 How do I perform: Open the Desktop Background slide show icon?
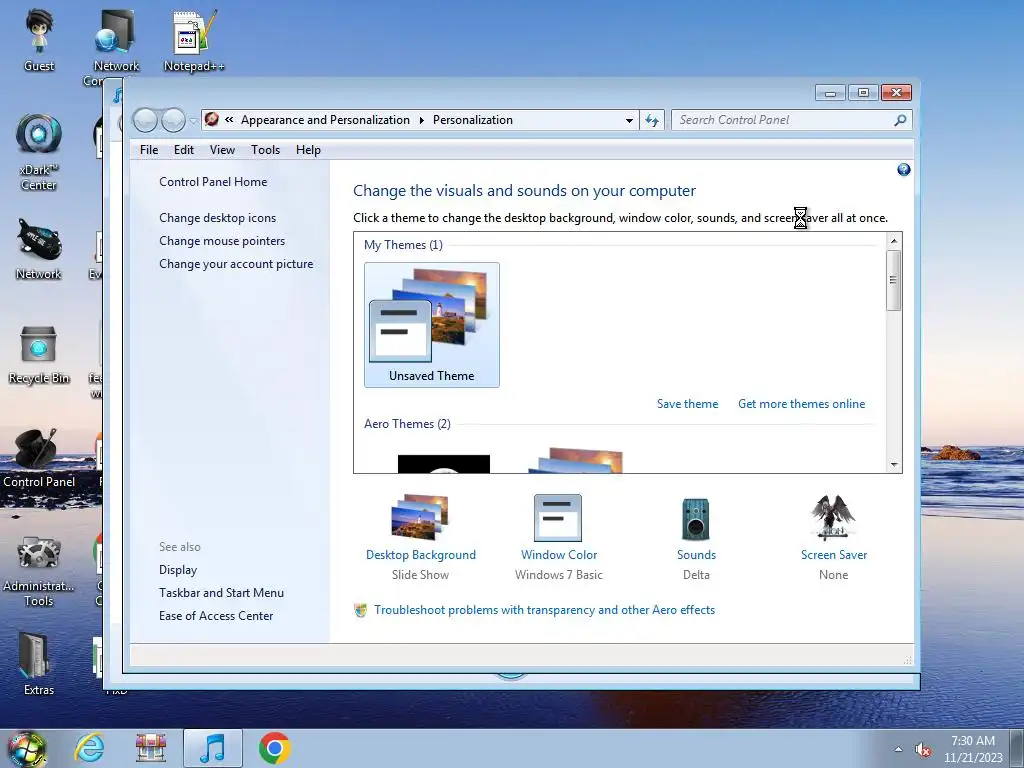[420, 517]
